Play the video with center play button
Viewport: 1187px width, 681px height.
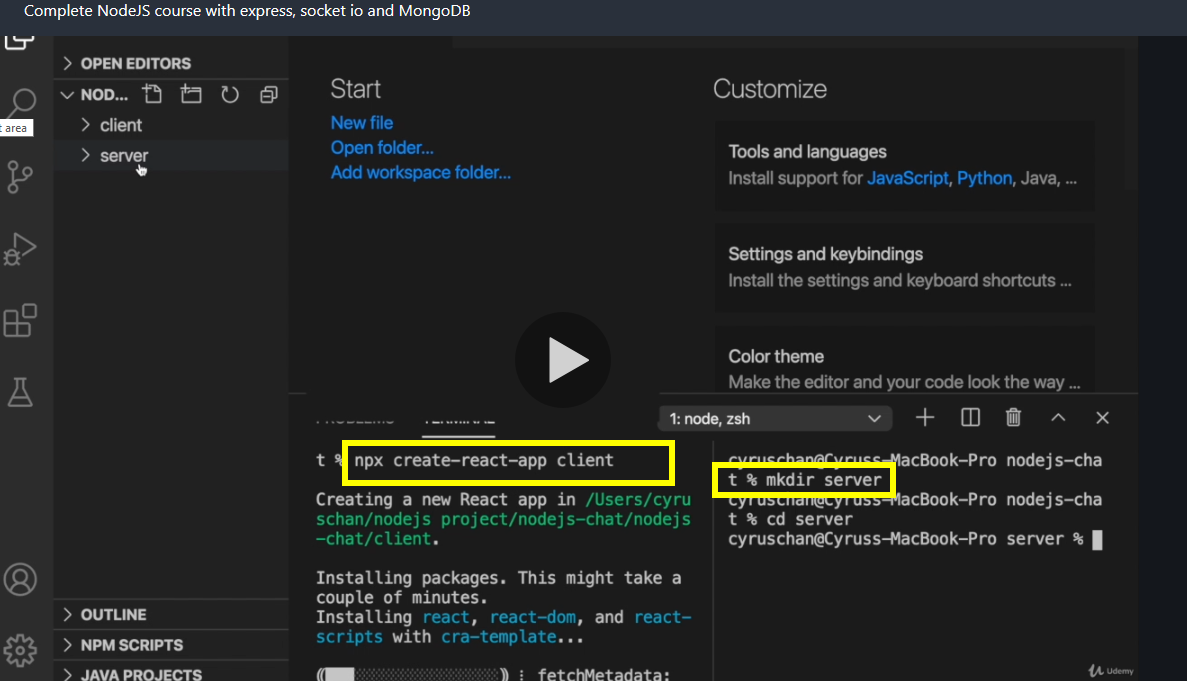click(x=563, y=360)
